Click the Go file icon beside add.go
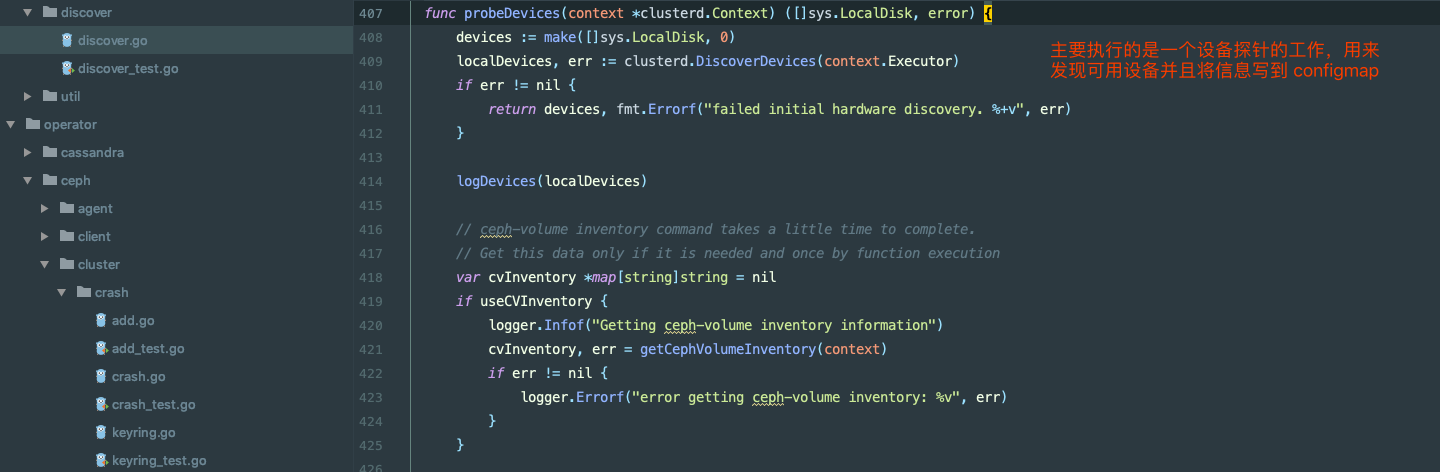The height and width of the screenshot is (472, 1440). [101, 321]
